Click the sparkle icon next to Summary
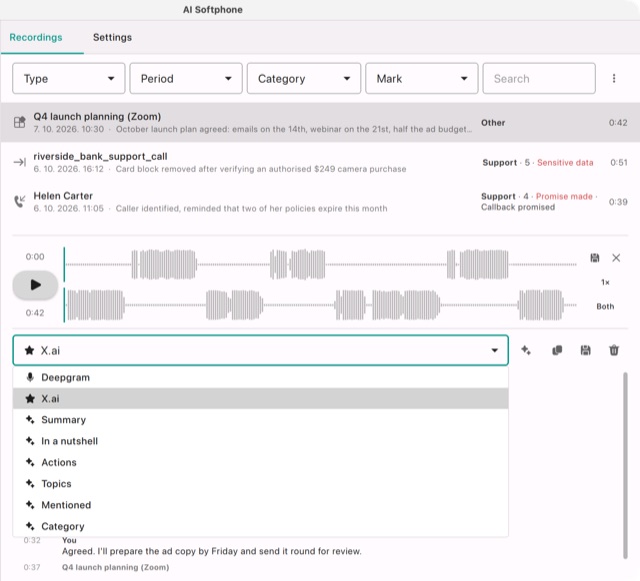Viewport: 640px width, 581px height. click(30, 419)
